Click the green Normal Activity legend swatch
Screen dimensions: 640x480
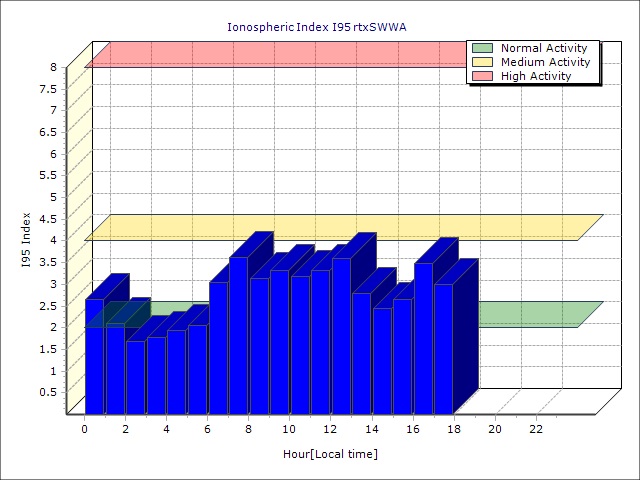[482, 48]
